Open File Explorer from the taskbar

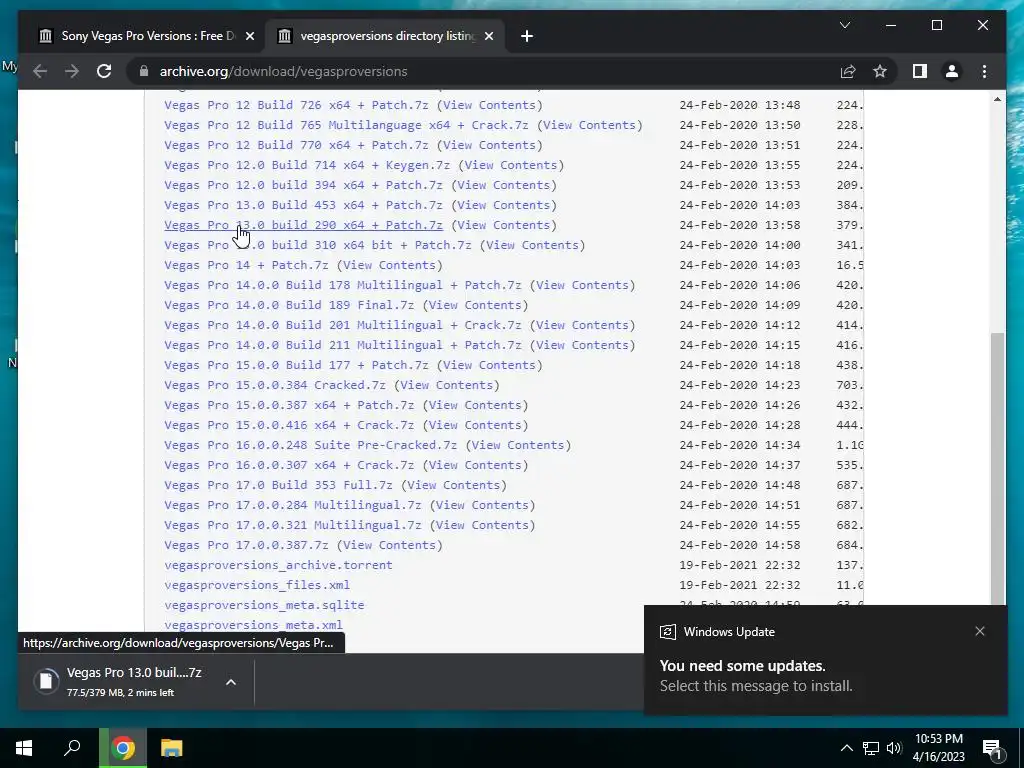(x=171, y=748)
